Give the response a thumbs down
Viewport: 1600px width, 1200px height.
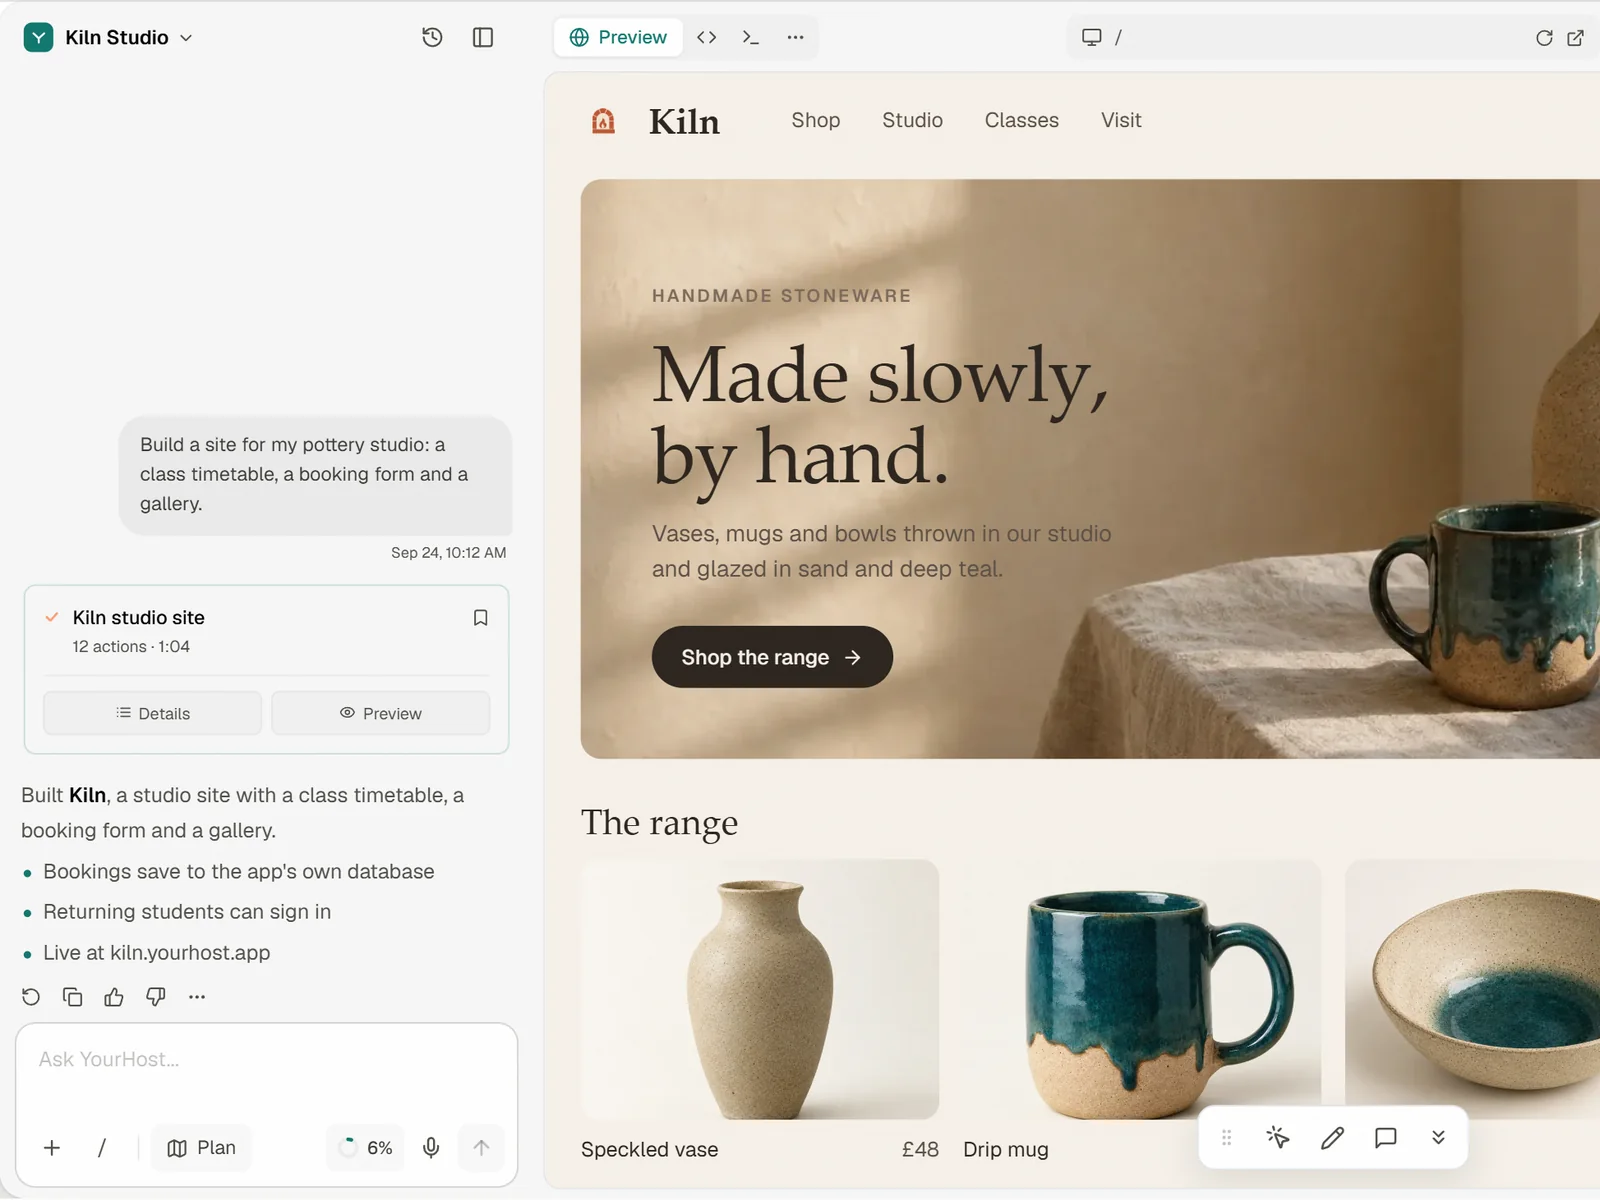(156, 997)
